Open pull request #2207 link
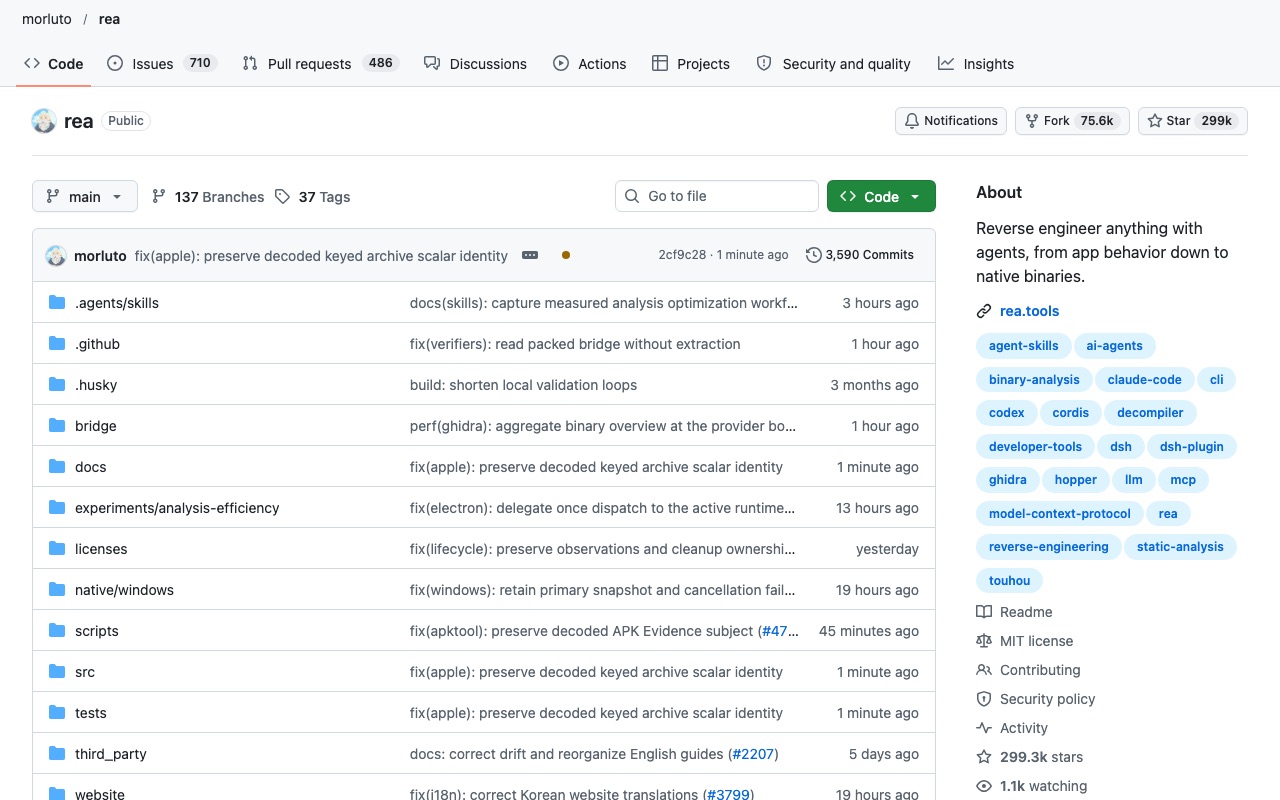 tap(753, 754)
